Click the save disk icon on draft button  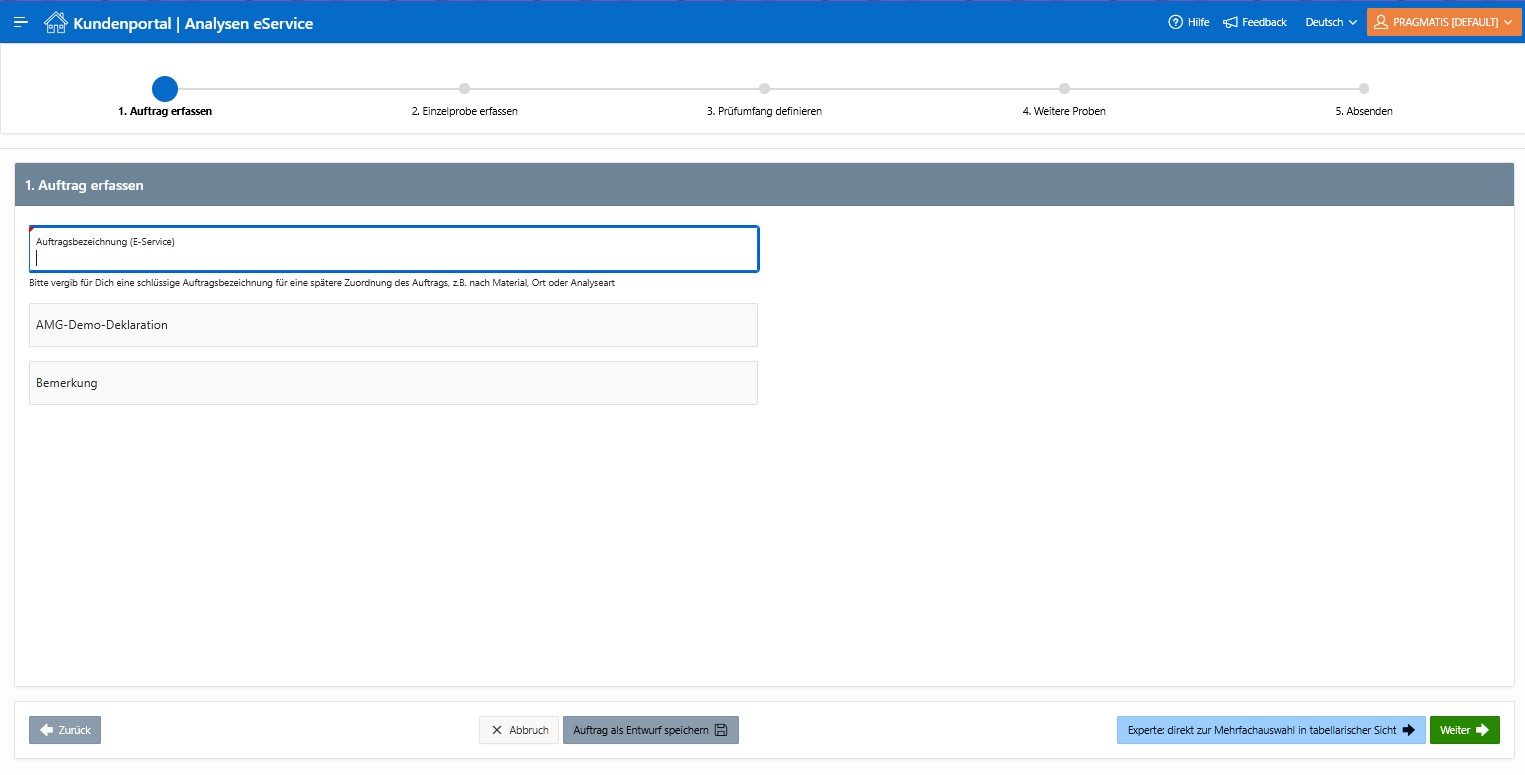[721, 730]
